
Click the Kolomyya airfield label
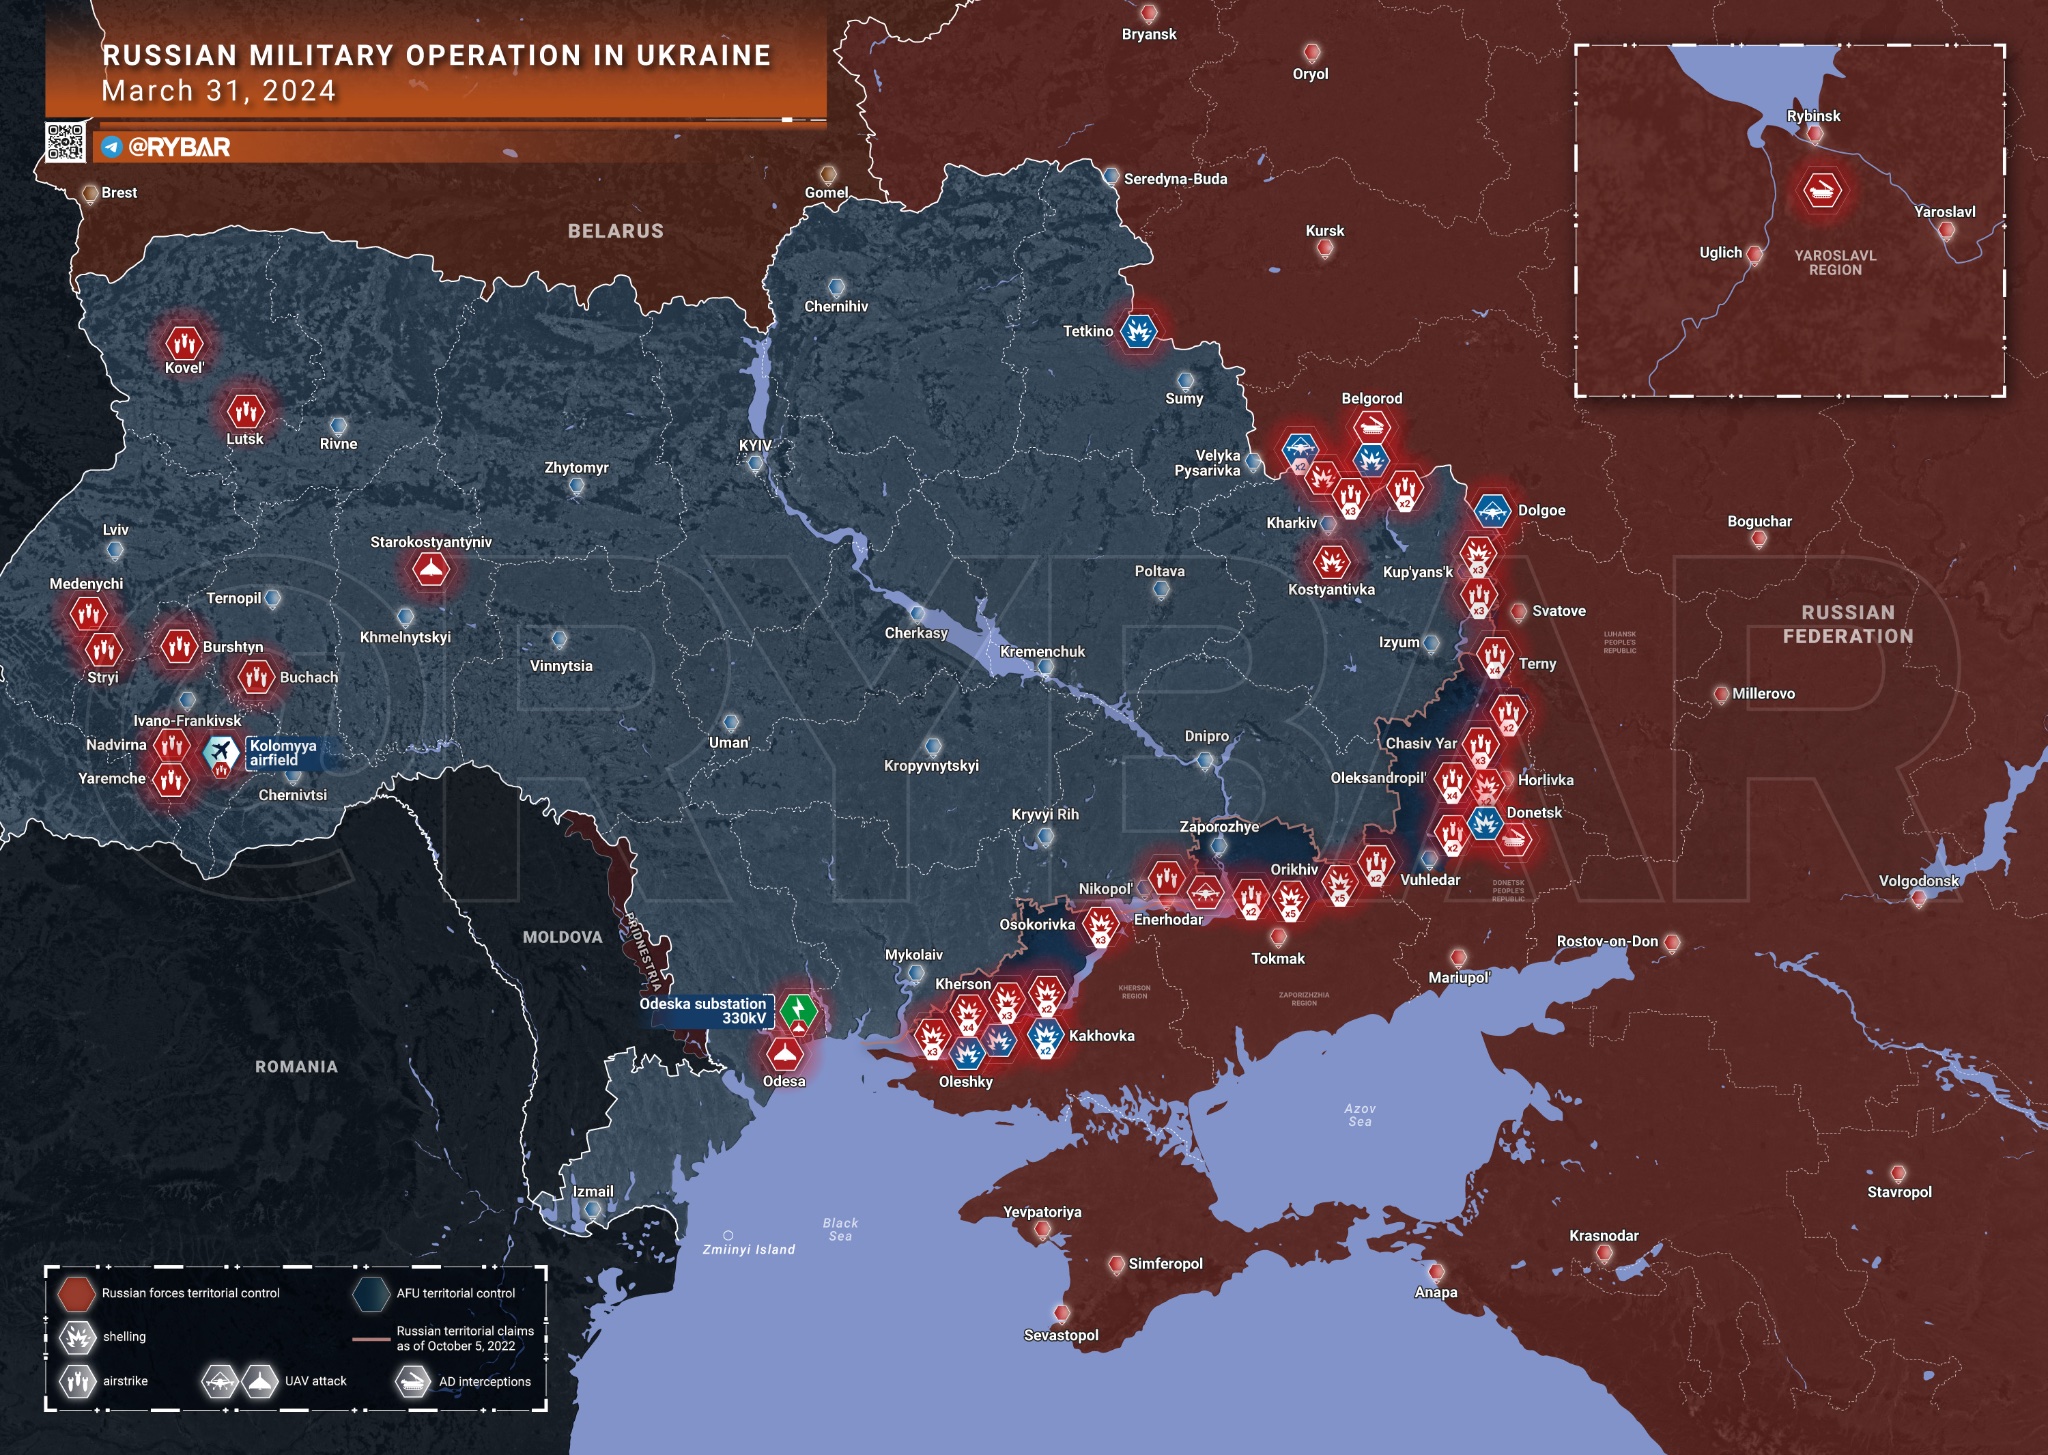tap(282, 753)
